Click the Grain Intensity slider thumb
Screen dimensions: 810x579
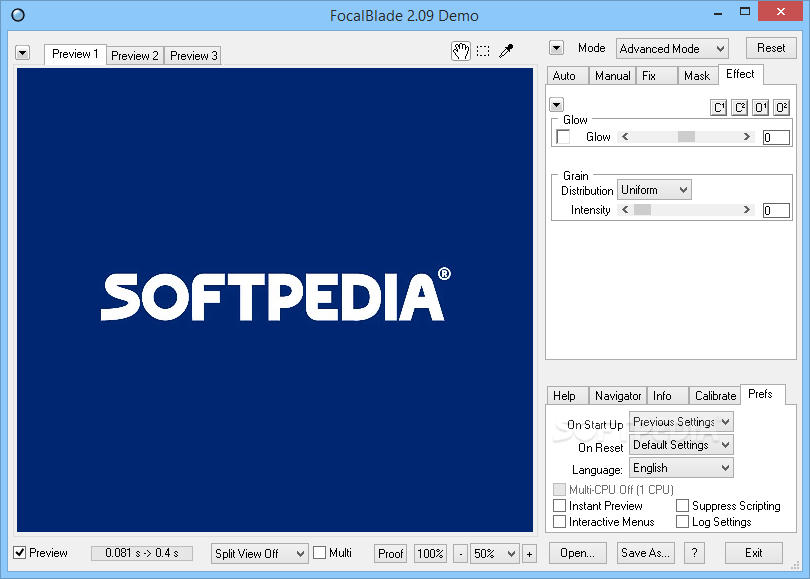(642, 210)
